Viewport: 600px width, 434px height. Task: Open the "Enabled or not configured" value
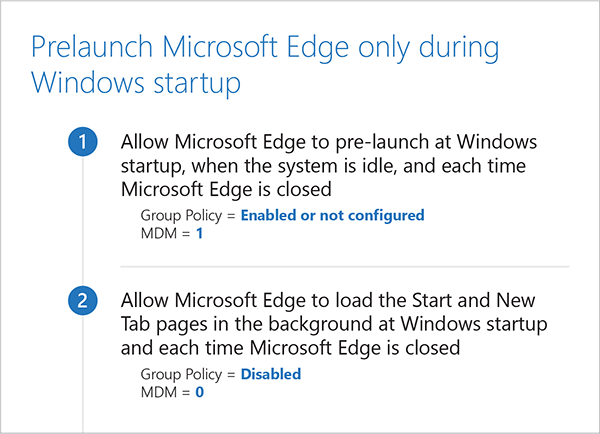331,215
